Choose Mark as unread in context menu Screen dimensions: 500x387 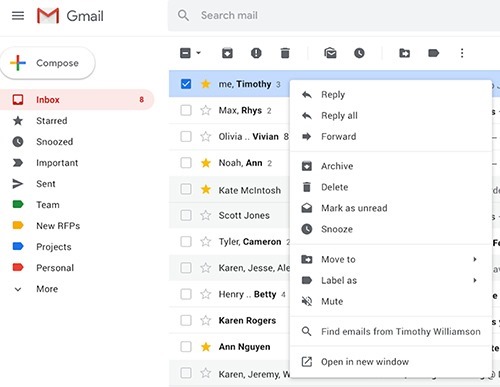391,208
